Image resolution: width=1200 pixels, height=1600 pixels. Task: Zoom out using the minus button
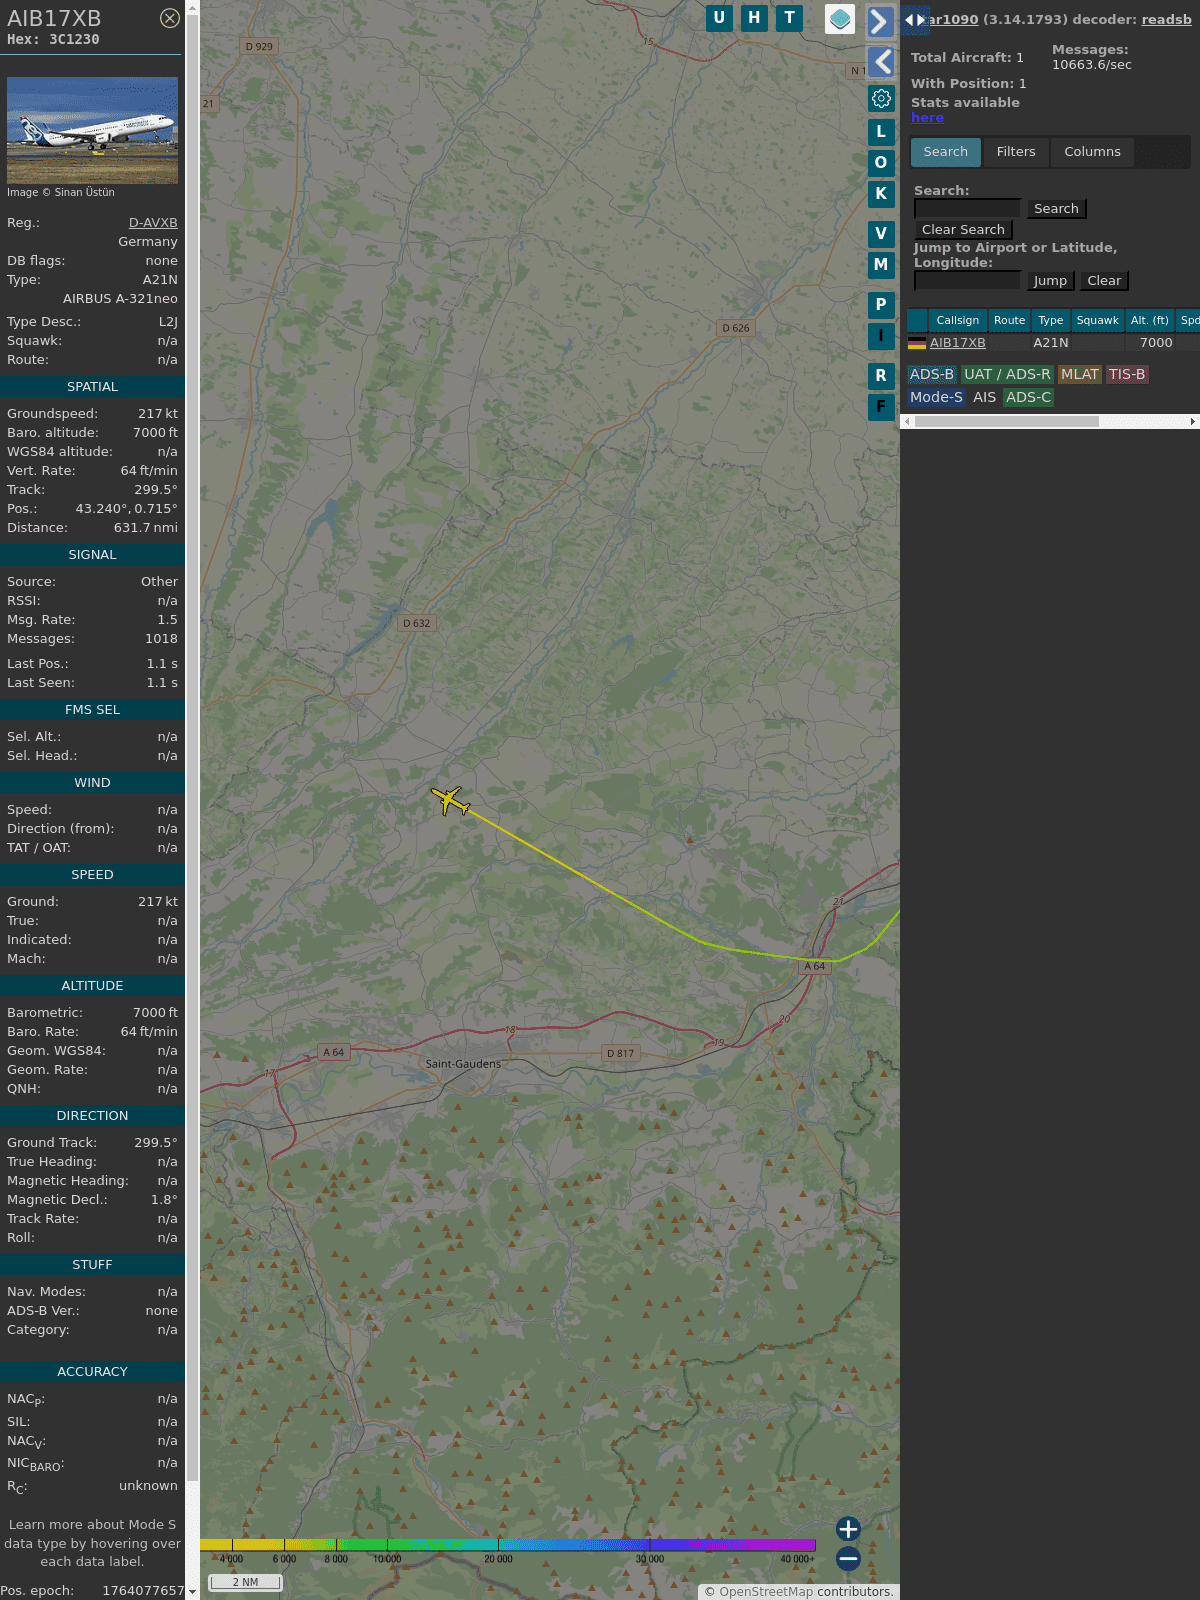(848, 1558)
